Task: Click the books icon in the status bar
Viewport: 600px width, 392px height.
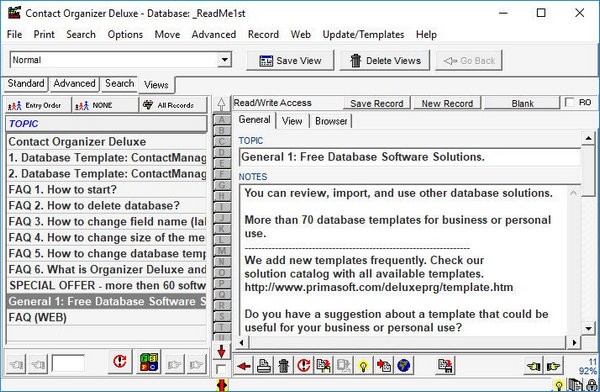Action: pyautogui.click(x=575, y=385)
